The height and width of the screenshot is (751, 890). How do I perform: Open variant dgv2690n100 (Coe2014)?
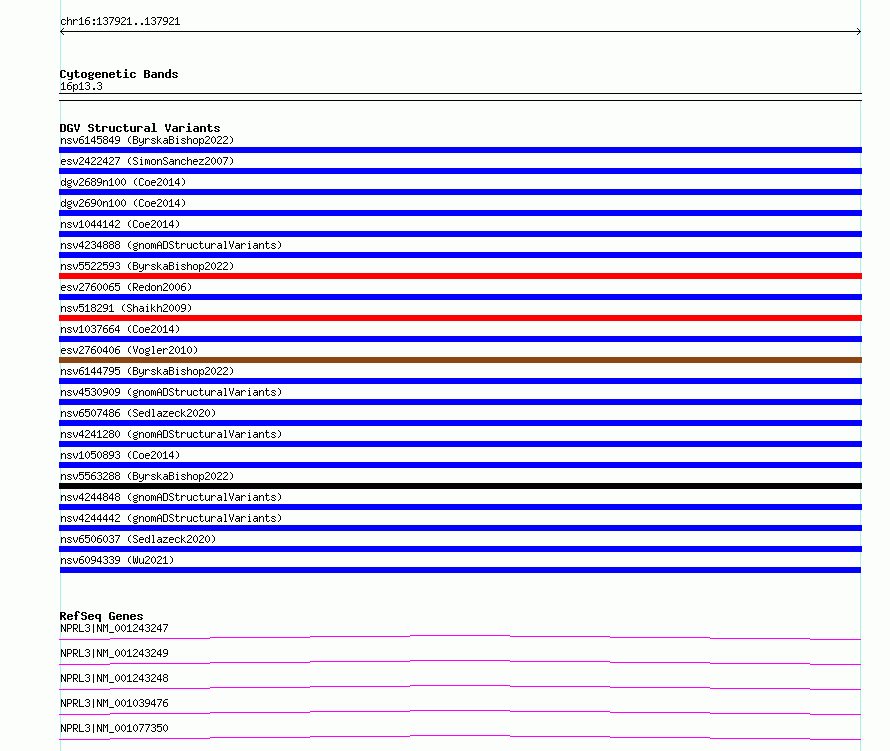tap(123, 203)
